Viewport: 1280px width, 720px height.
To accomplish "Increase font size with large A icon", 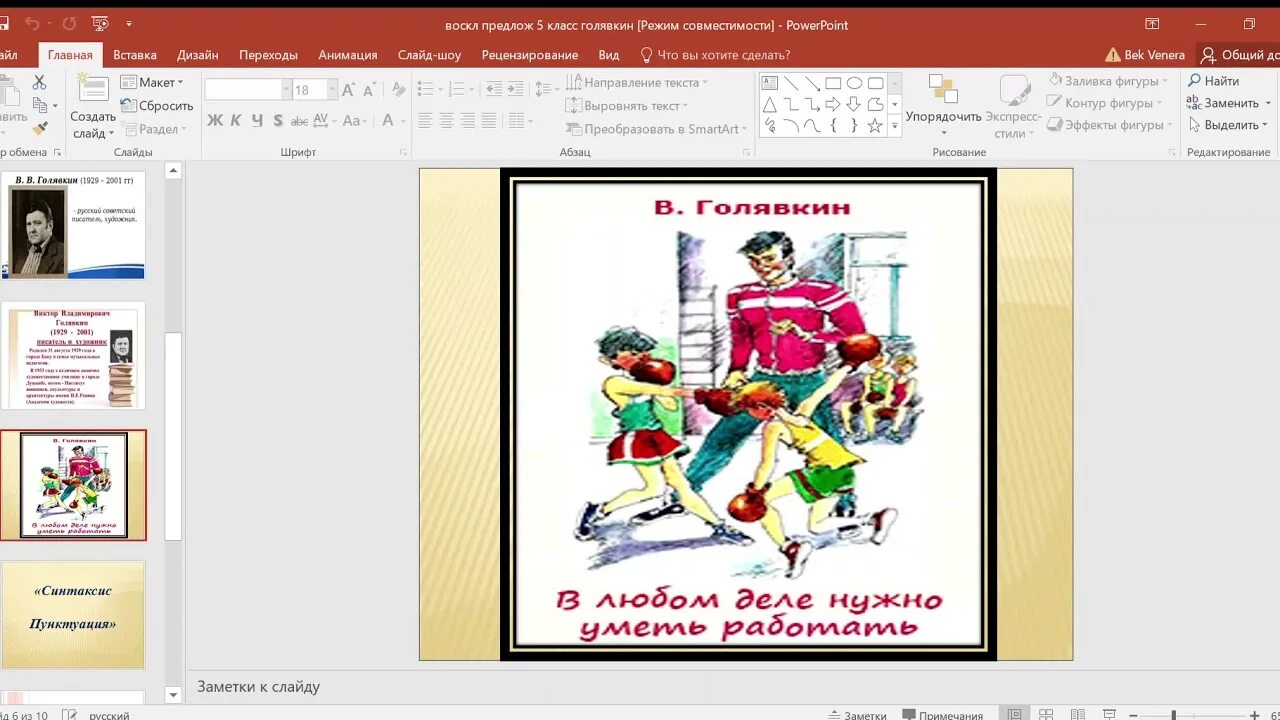I will (348, 90).
